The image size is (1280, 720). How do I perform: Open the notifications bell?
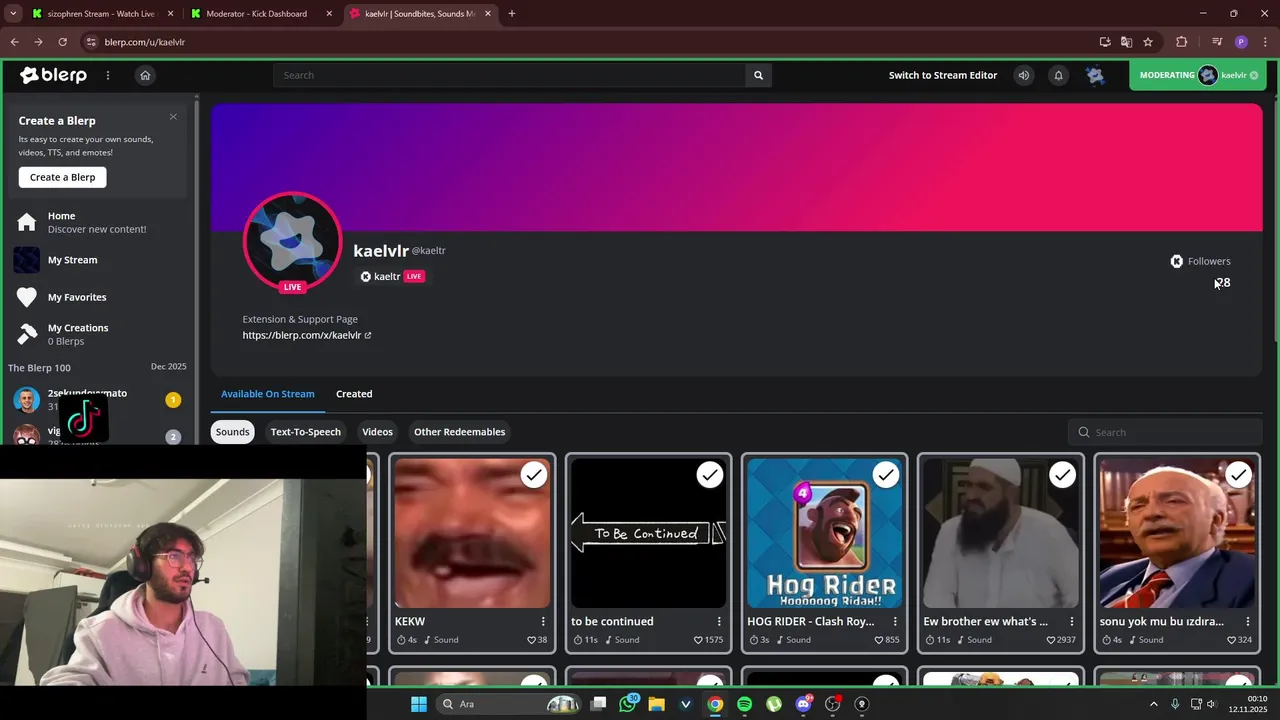tap(1058, 75)
